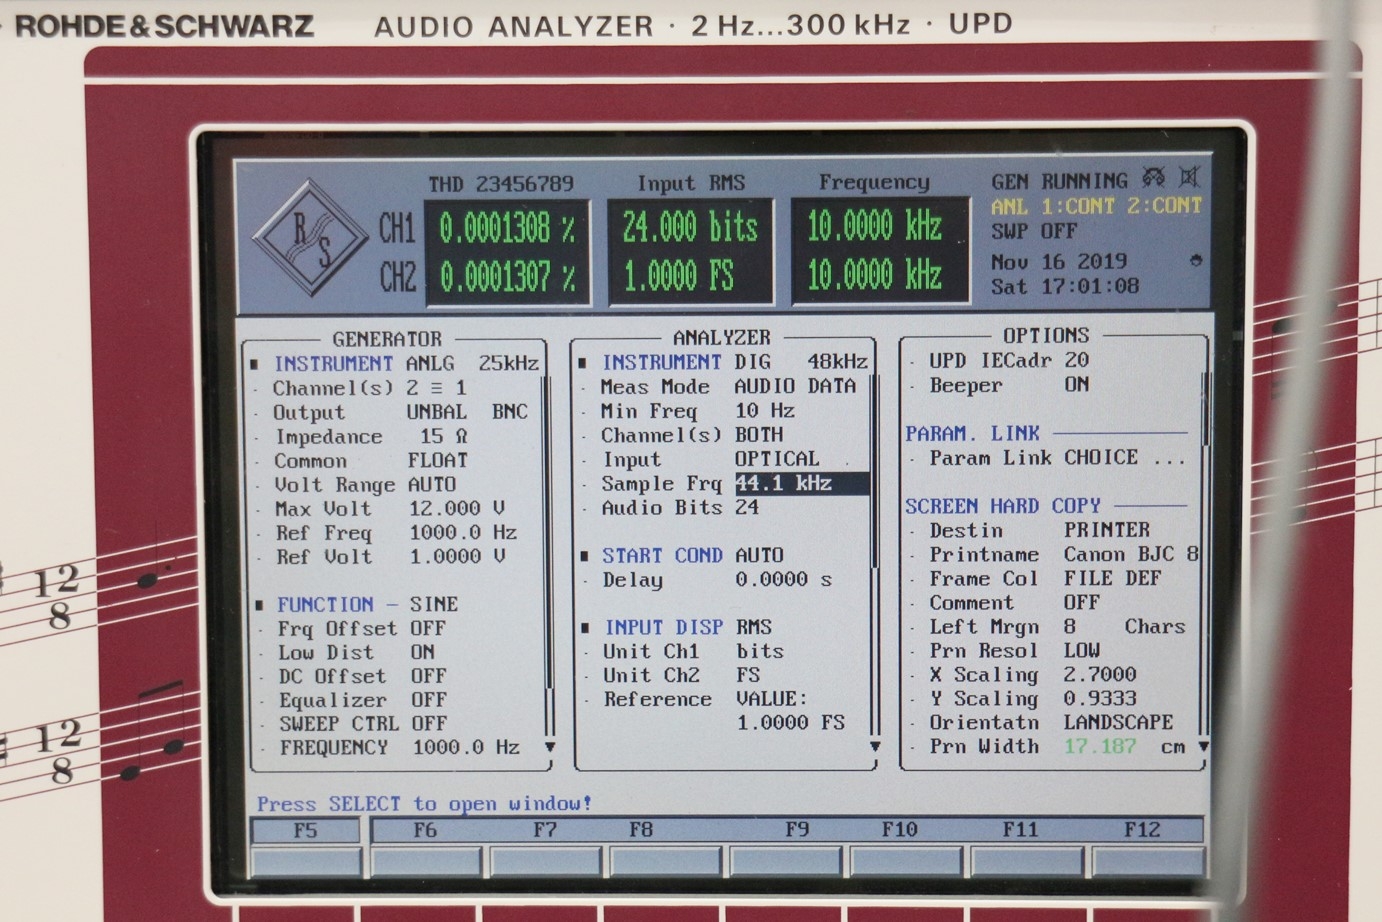
Task: Click the muted speaker icon in status area
Action: coord(1189,178)
